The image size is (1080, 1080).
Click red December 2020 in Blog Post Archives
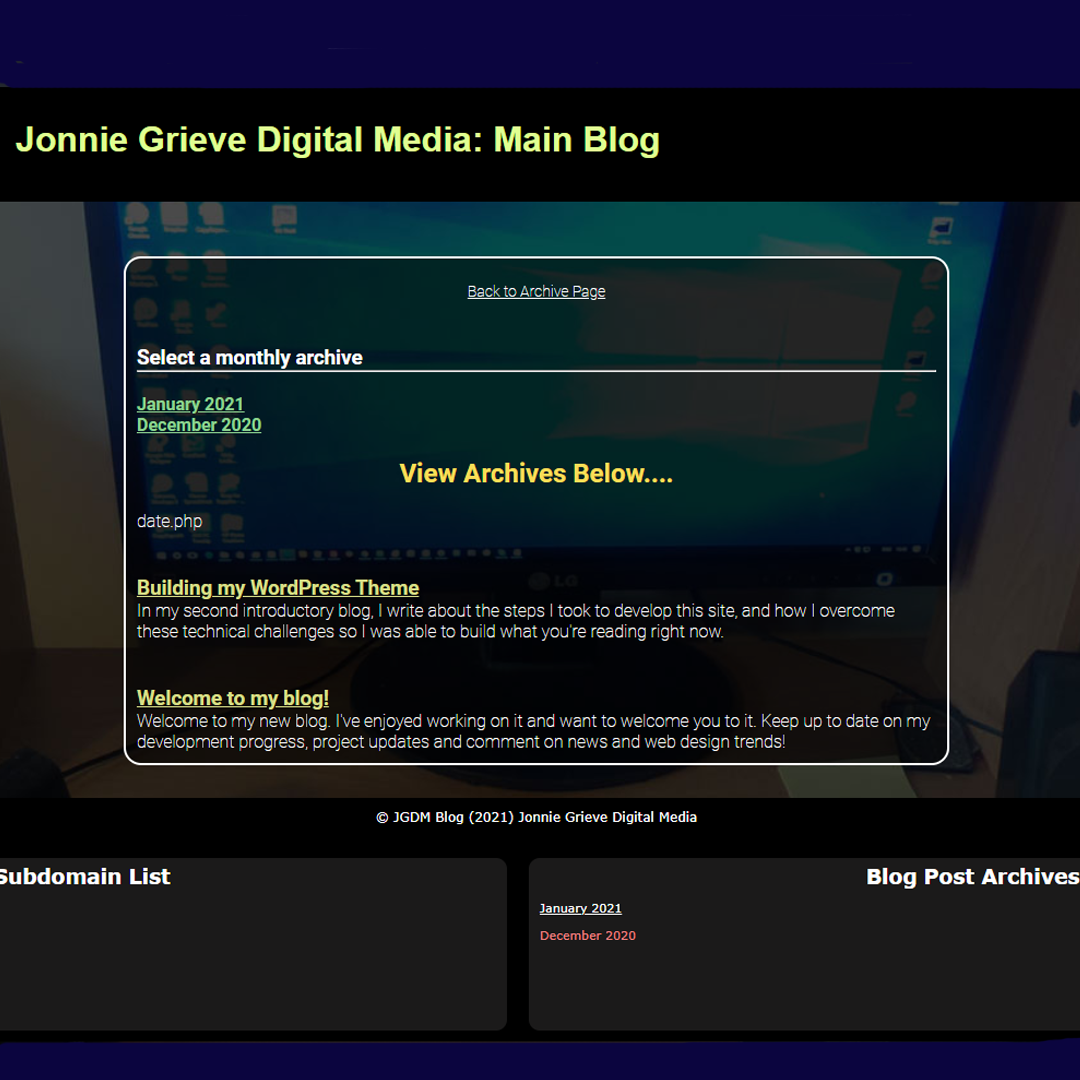pyautogui.click(x=588, y=935)
